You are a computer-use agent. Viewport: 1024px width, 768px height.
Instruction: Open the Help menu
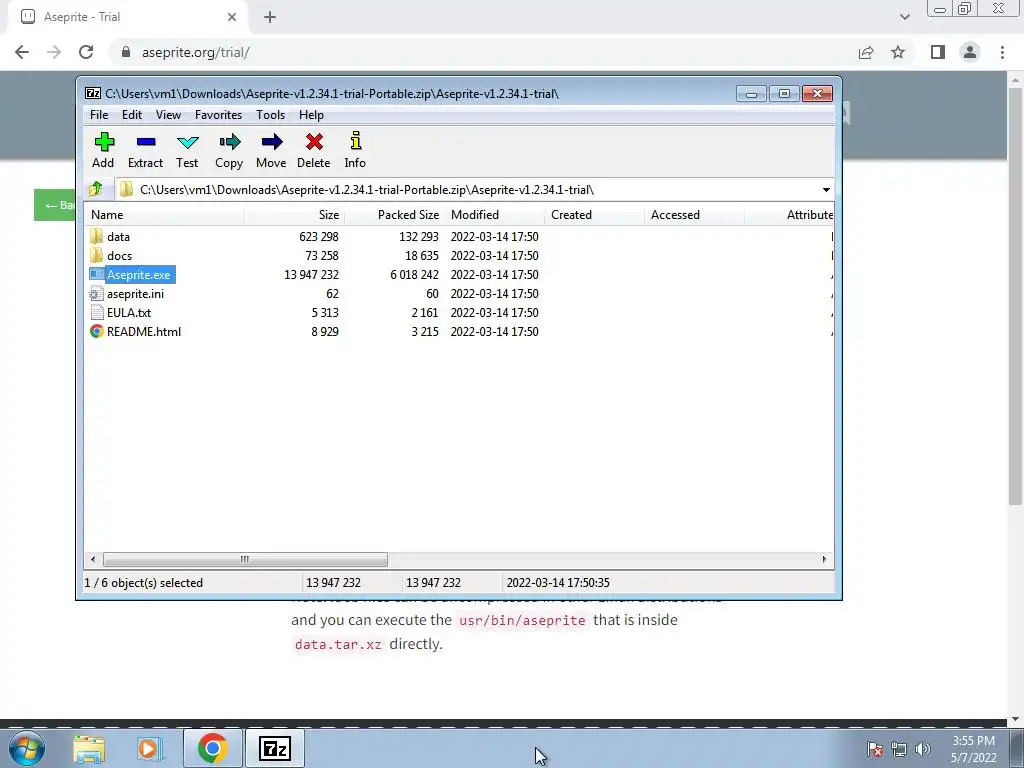(312, 115)
